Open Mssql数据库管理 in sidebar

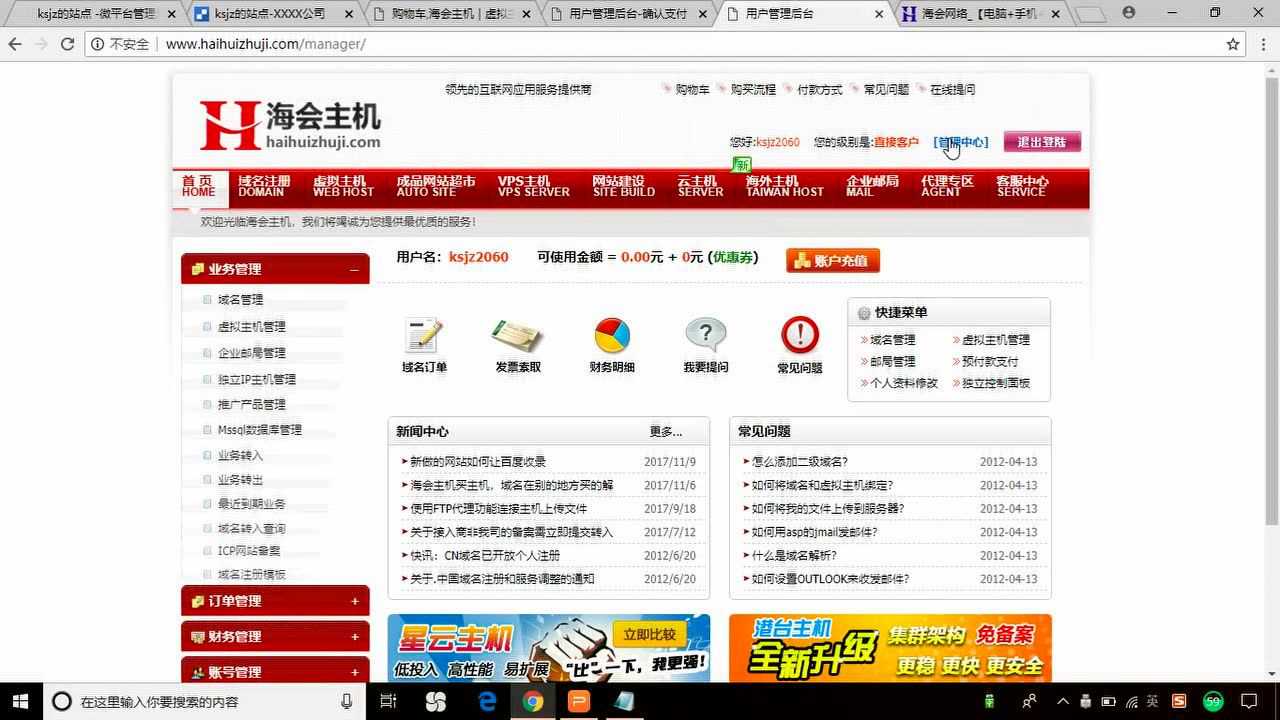coord(260,430)
